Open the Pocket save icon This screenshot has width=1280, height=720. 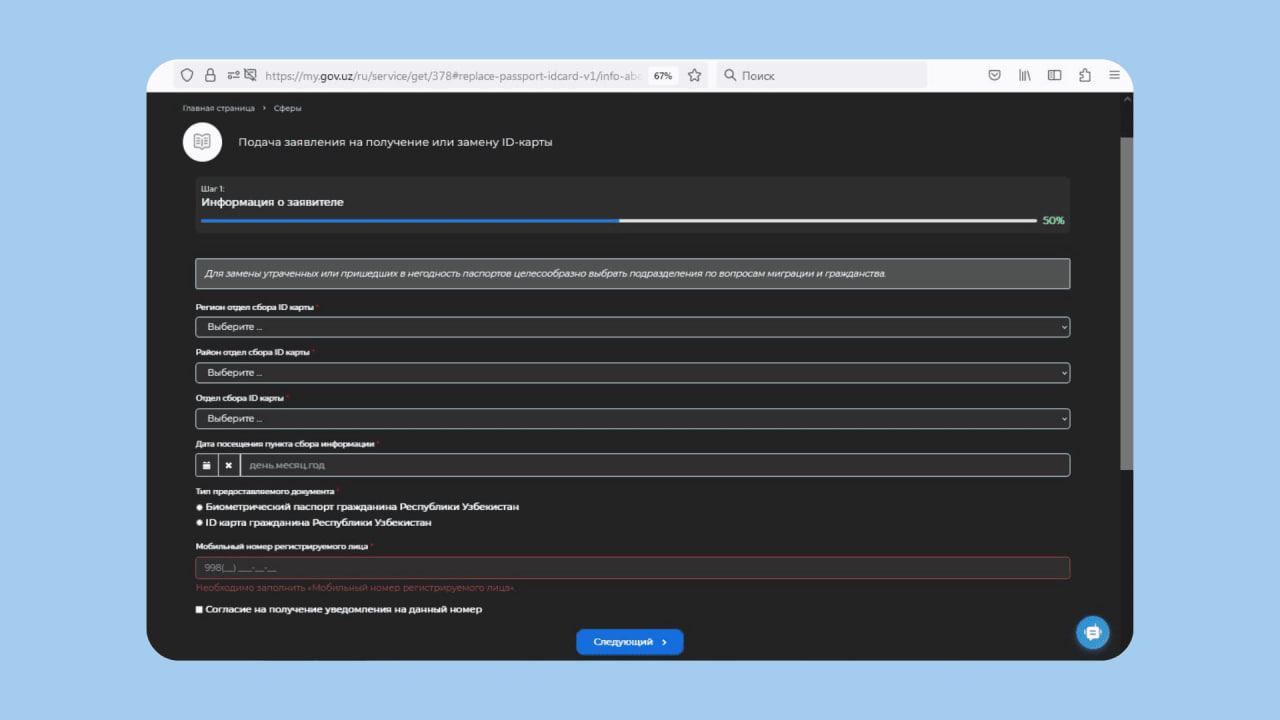coord(995,75)
